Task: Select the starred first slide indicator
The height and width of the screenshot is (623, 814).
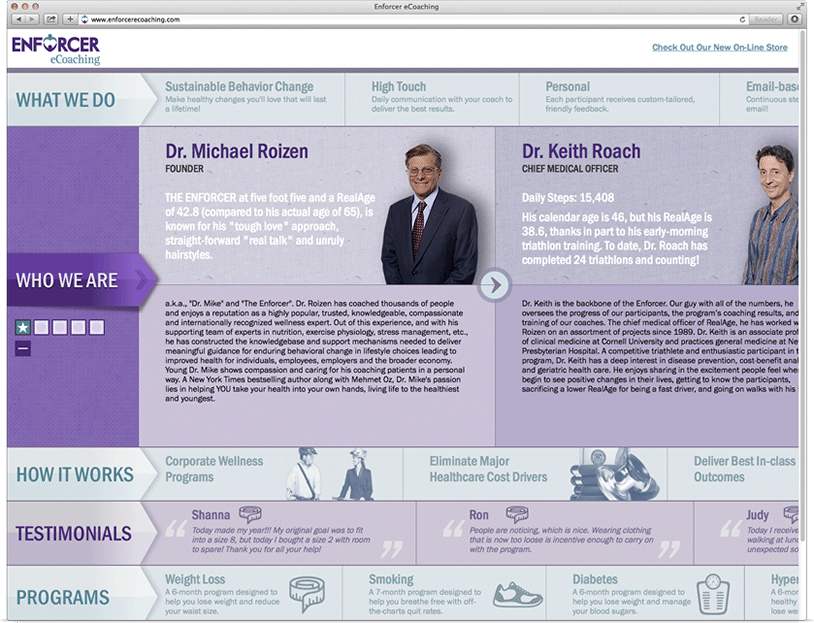Action: tap(22, 327)
